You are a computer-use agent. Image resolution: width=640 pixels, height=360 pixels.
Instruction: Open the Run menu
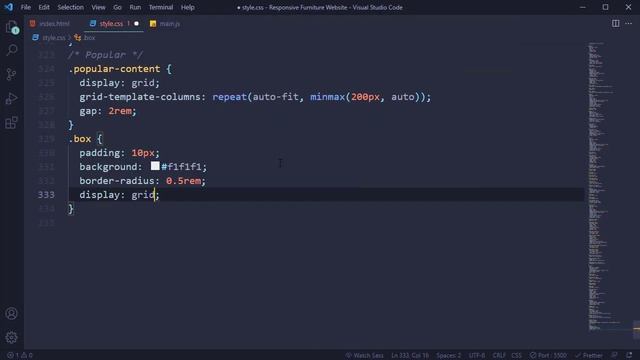135,7
